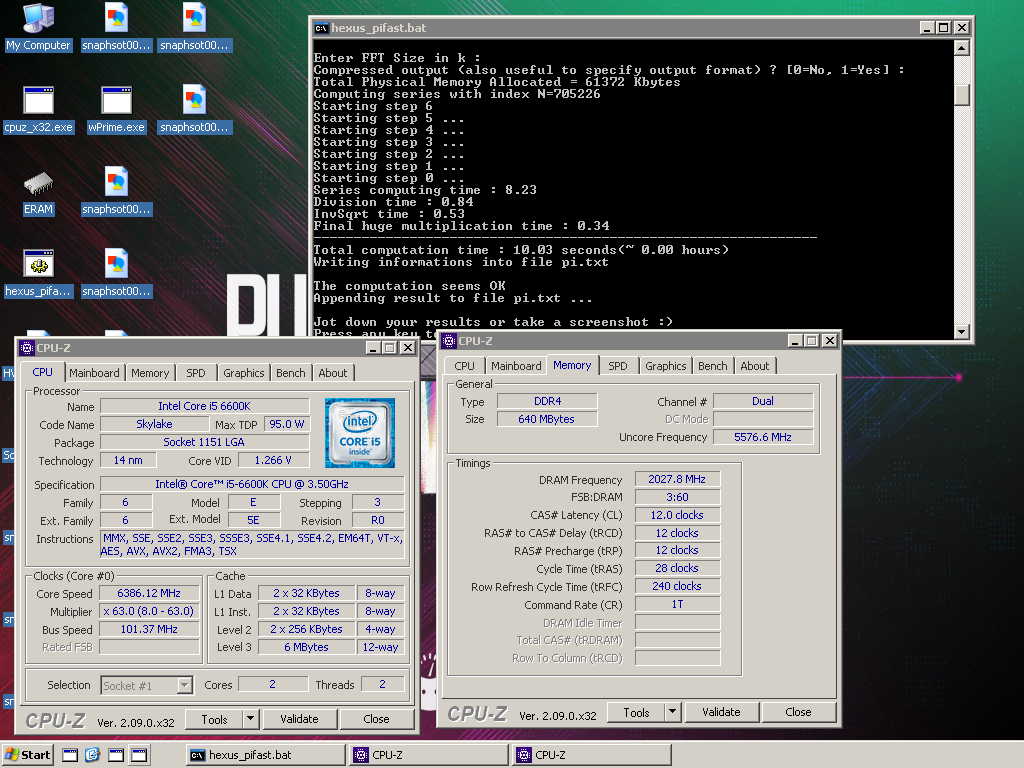Click the DRAM Frequency value 2027.8 MHz
The width and height of the screenshot is (1024, 768).
pos(677,479)
